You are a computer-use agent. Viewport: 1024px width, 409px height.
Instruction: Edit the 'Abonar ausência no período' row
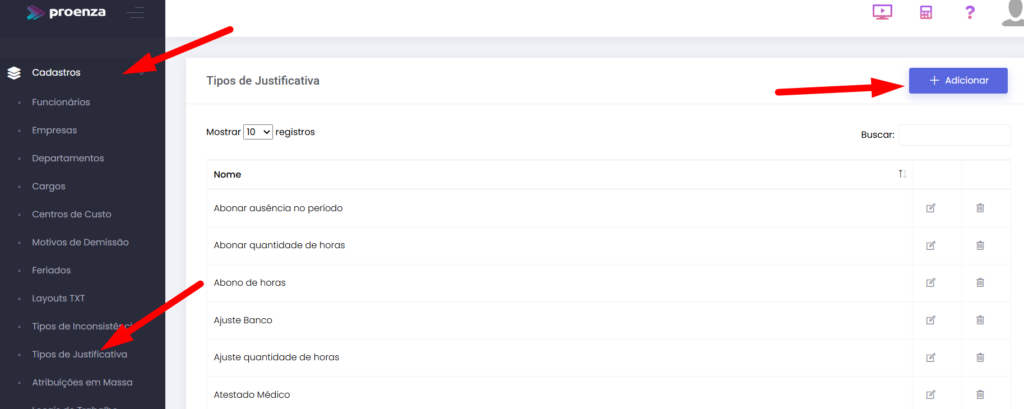pos(931,208)
